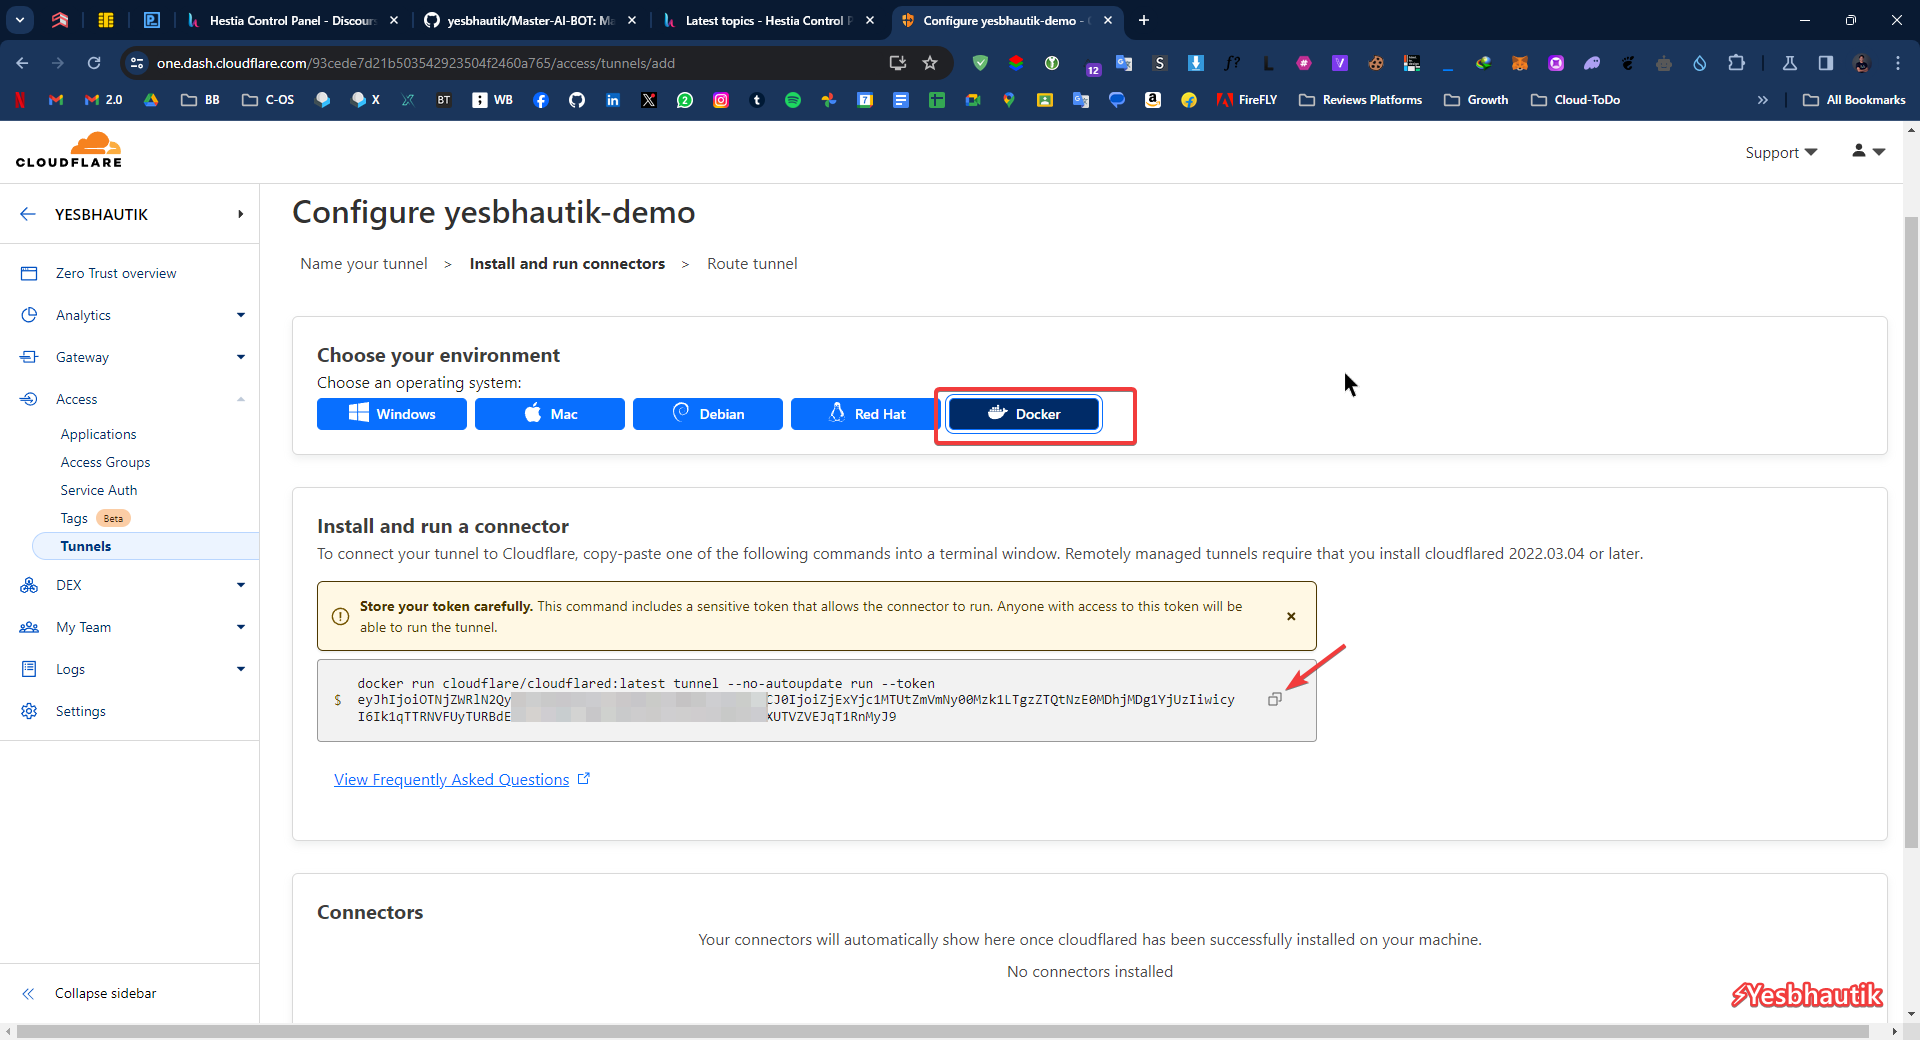
Task: Open the browser side panel
Action: pyautogui.click(x=1826, y=63)
